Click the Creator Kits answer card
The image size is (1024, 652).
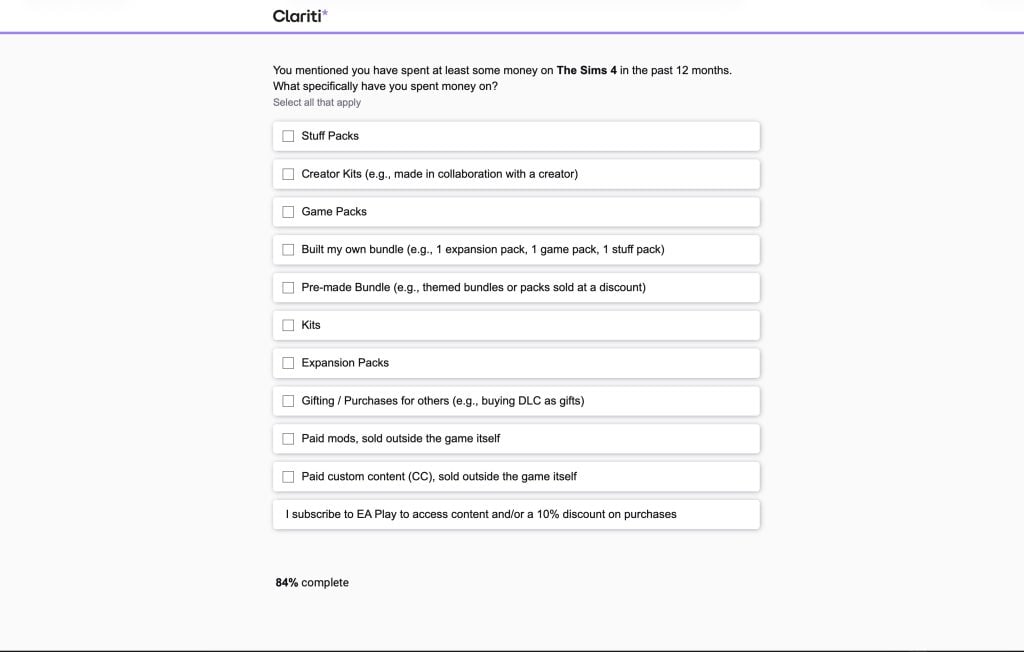[x=515, y=174]
